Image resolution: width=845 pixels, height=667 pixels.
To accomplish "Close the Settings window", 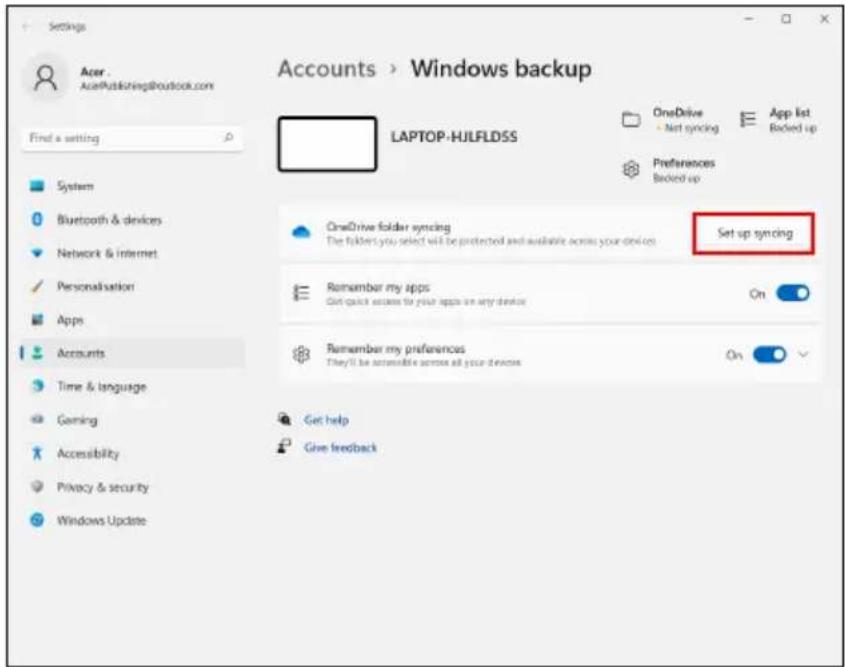I will pos(824,19).
